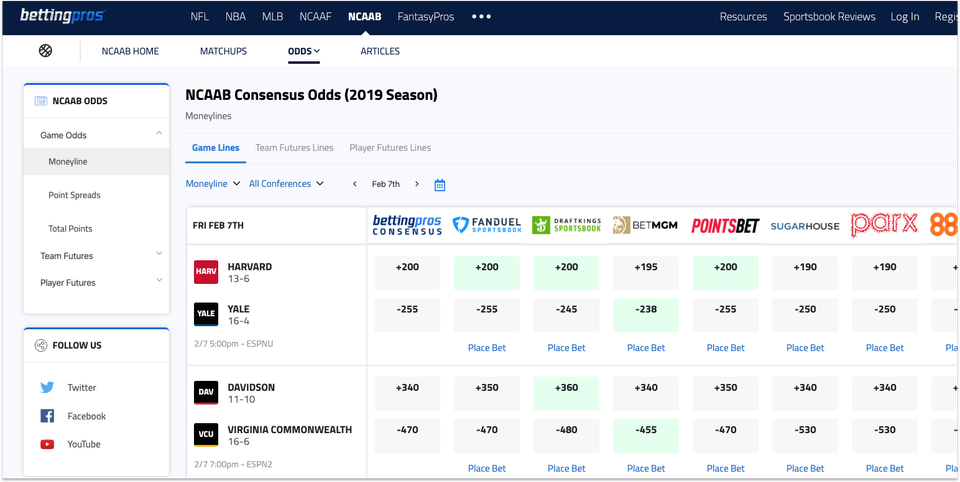Open the calendar date picker icon

(x=440, y=184)
